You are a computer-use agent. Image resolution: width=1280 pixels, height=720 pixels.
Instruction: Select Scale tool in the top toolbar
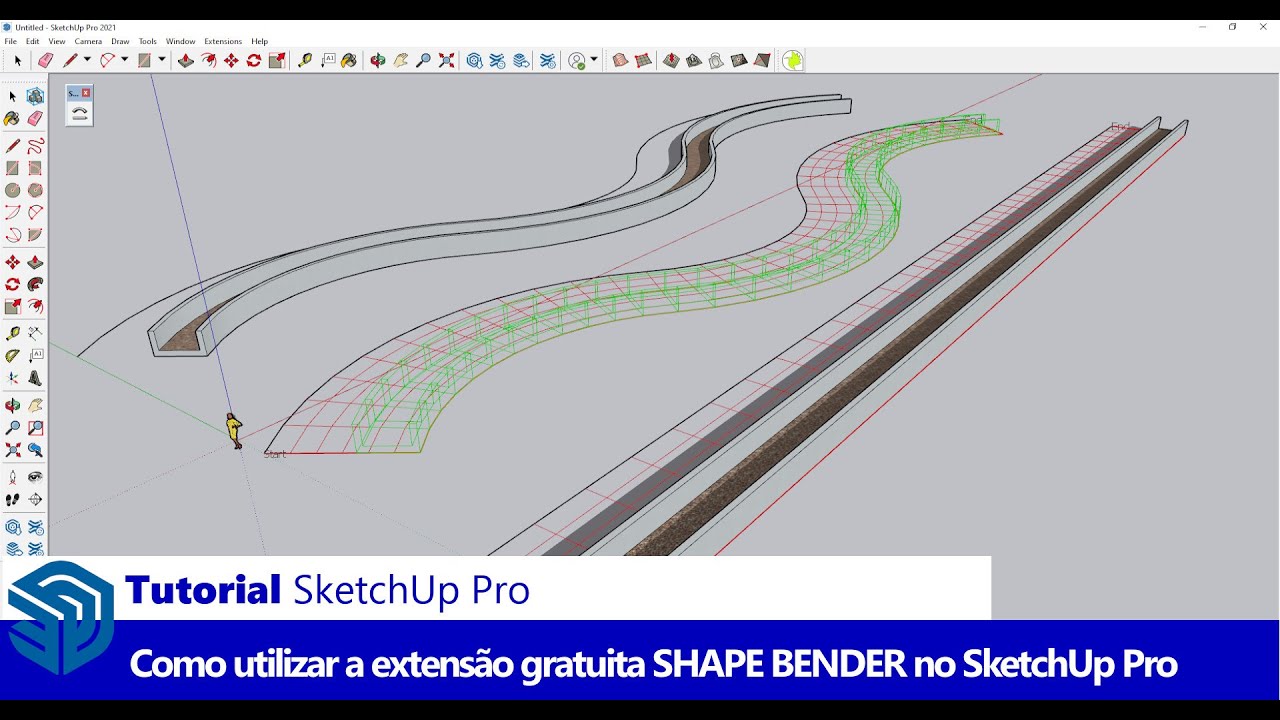click(277, 61)
